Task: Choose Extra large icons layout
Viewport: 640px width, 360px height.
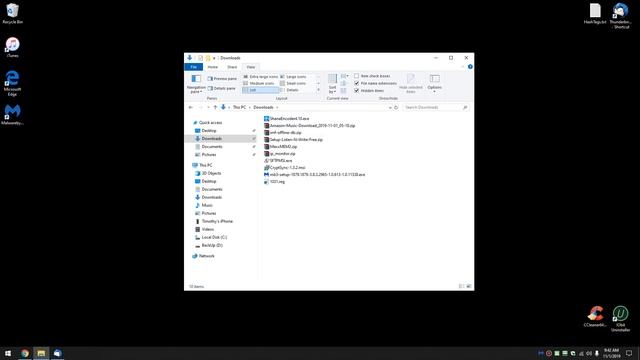Action: pos(260,77)
